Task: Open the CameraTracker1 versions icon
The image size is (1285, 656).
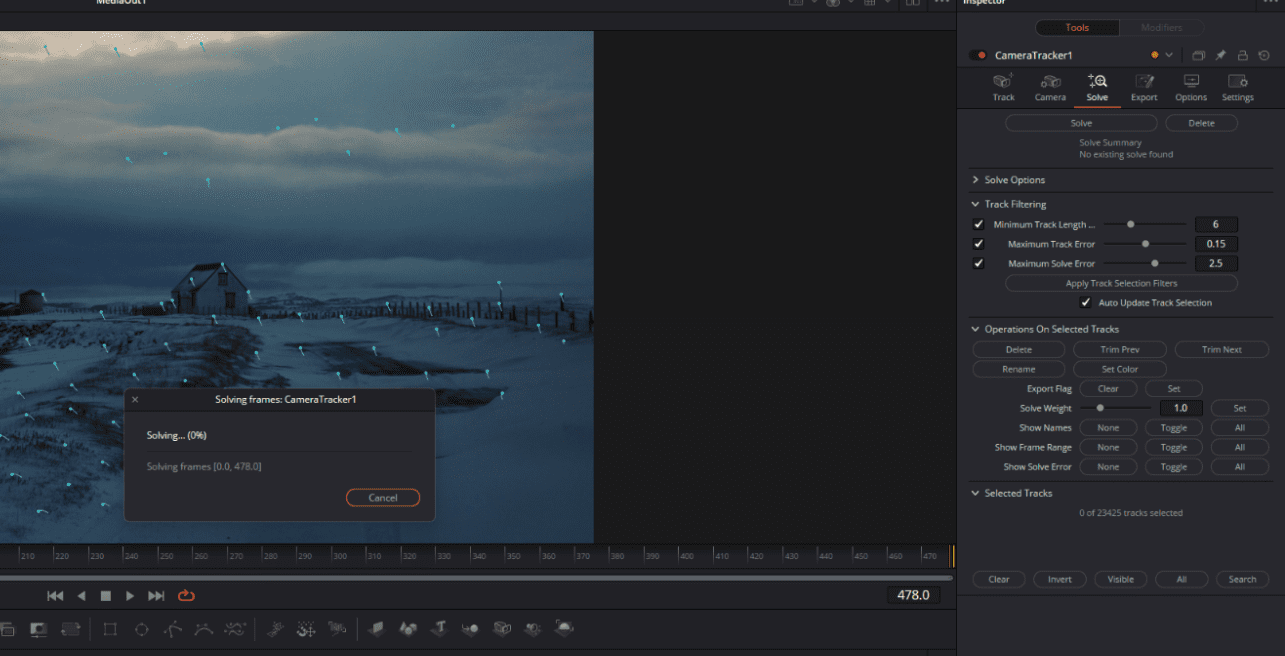Action: pos(1198,56)
